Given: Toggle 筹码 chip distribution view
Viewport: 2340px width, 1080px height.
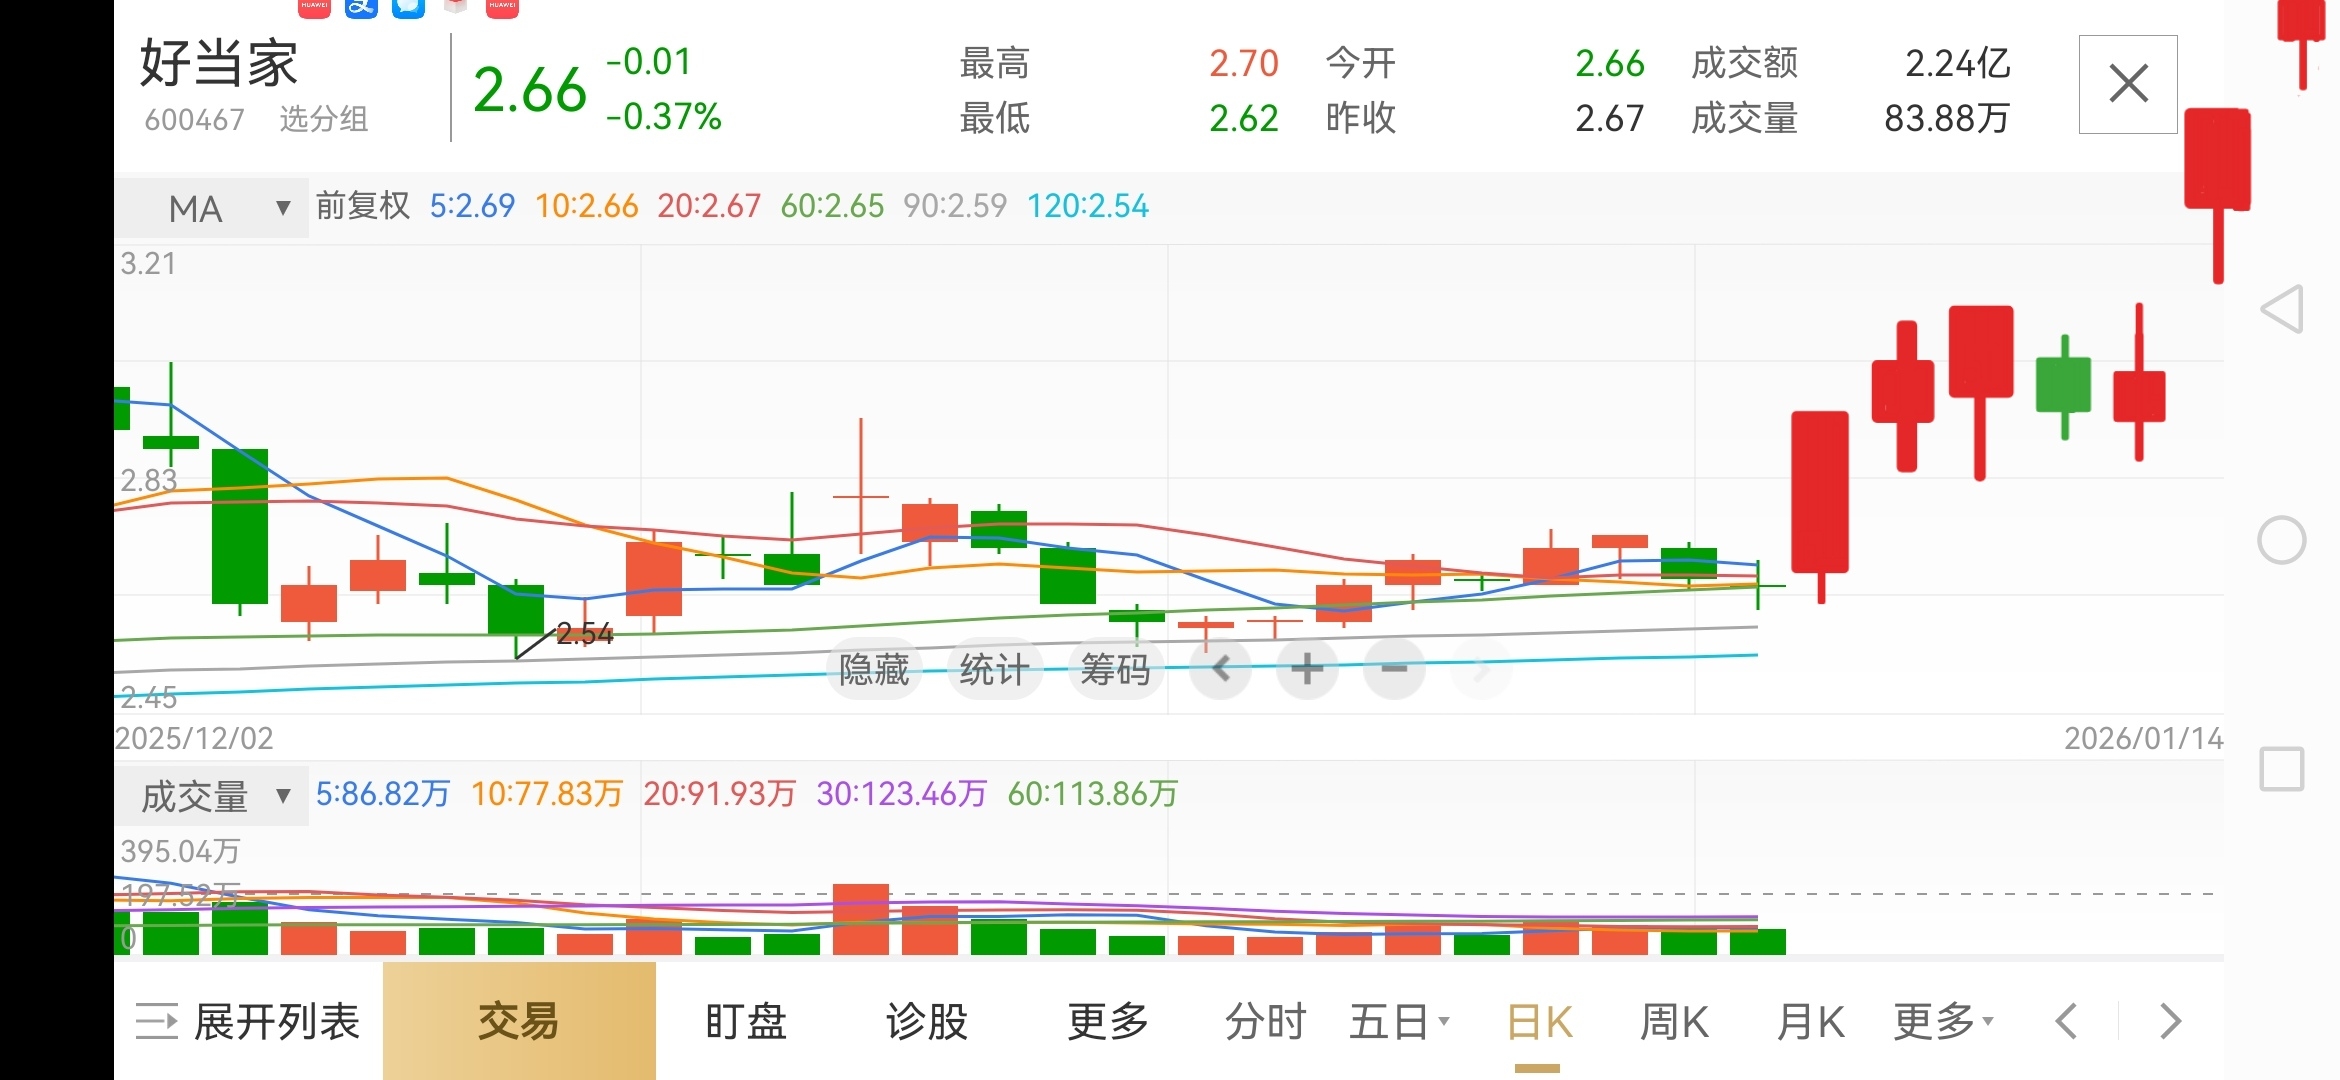Looking at the screenshot, I should (1115, 669).
